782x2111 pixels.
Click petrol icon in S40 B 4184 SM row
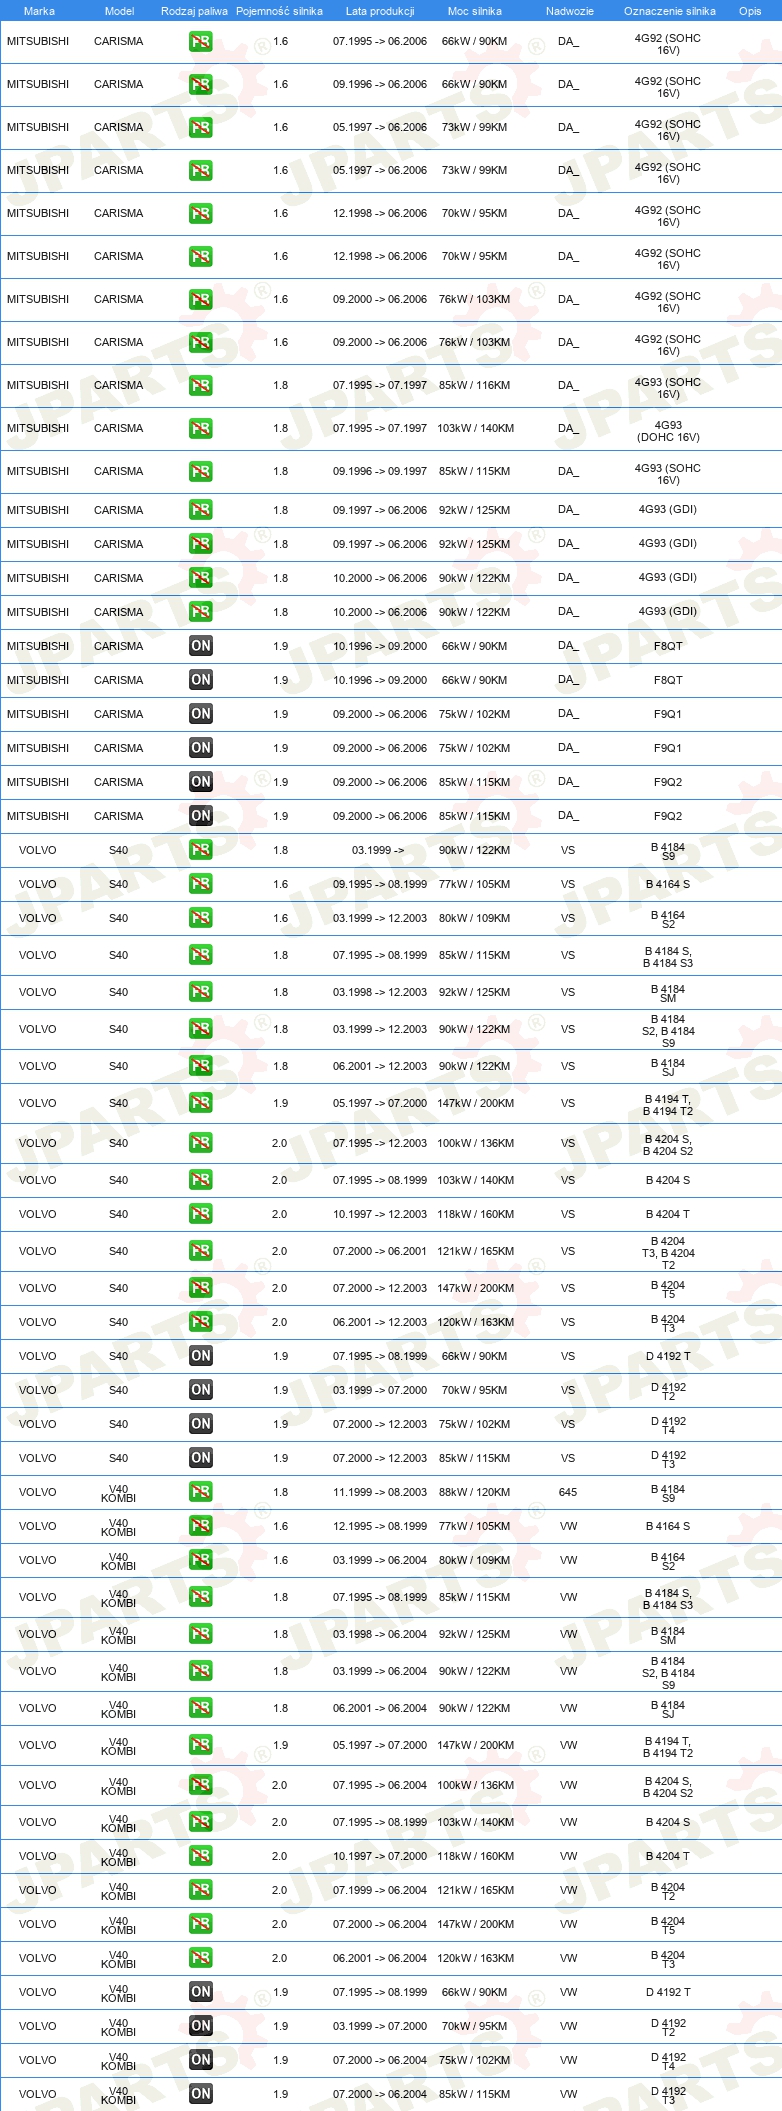click(x=200, y=992)
